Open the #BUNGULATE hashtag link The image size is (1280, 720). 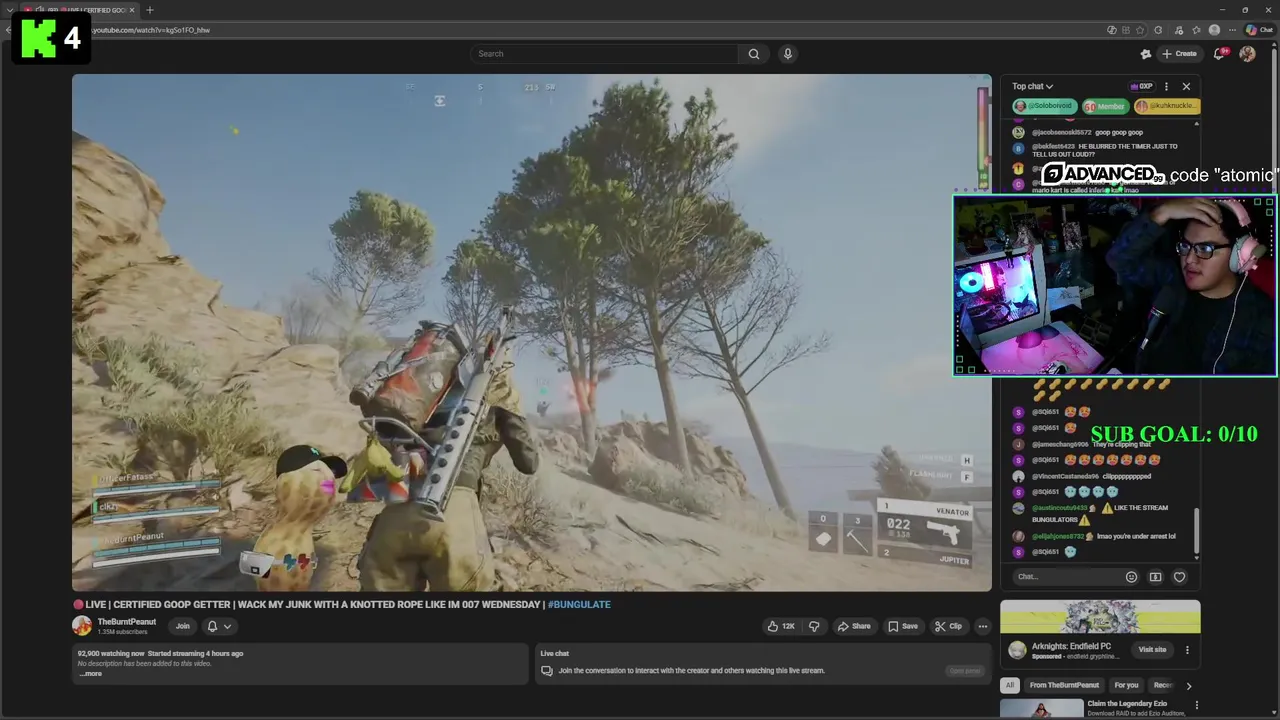[x=581, y=604]
